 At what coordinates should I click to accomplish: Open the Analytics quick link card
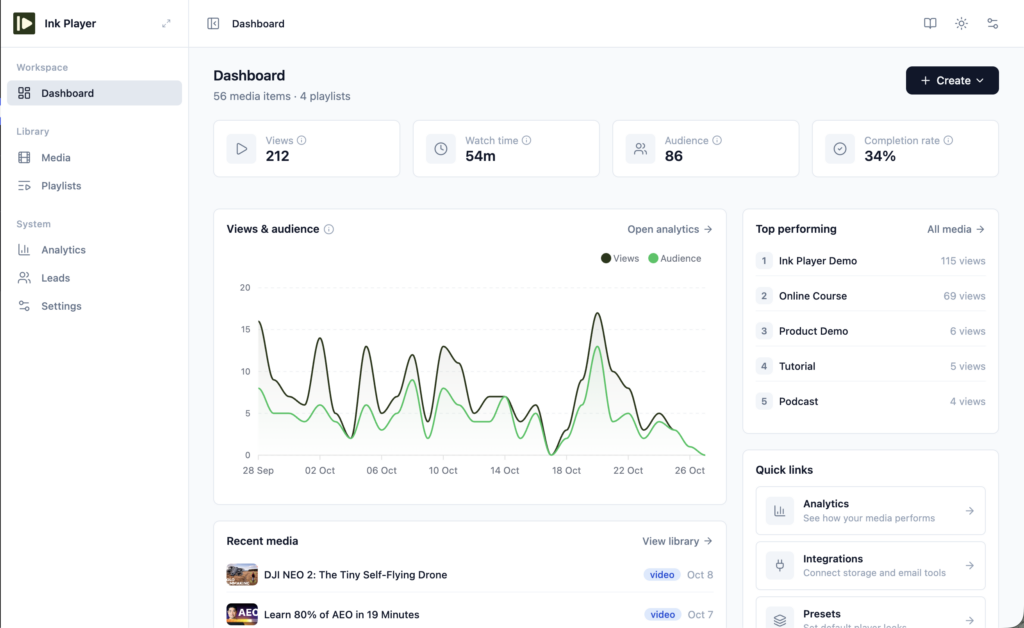(x=871, y=511)
